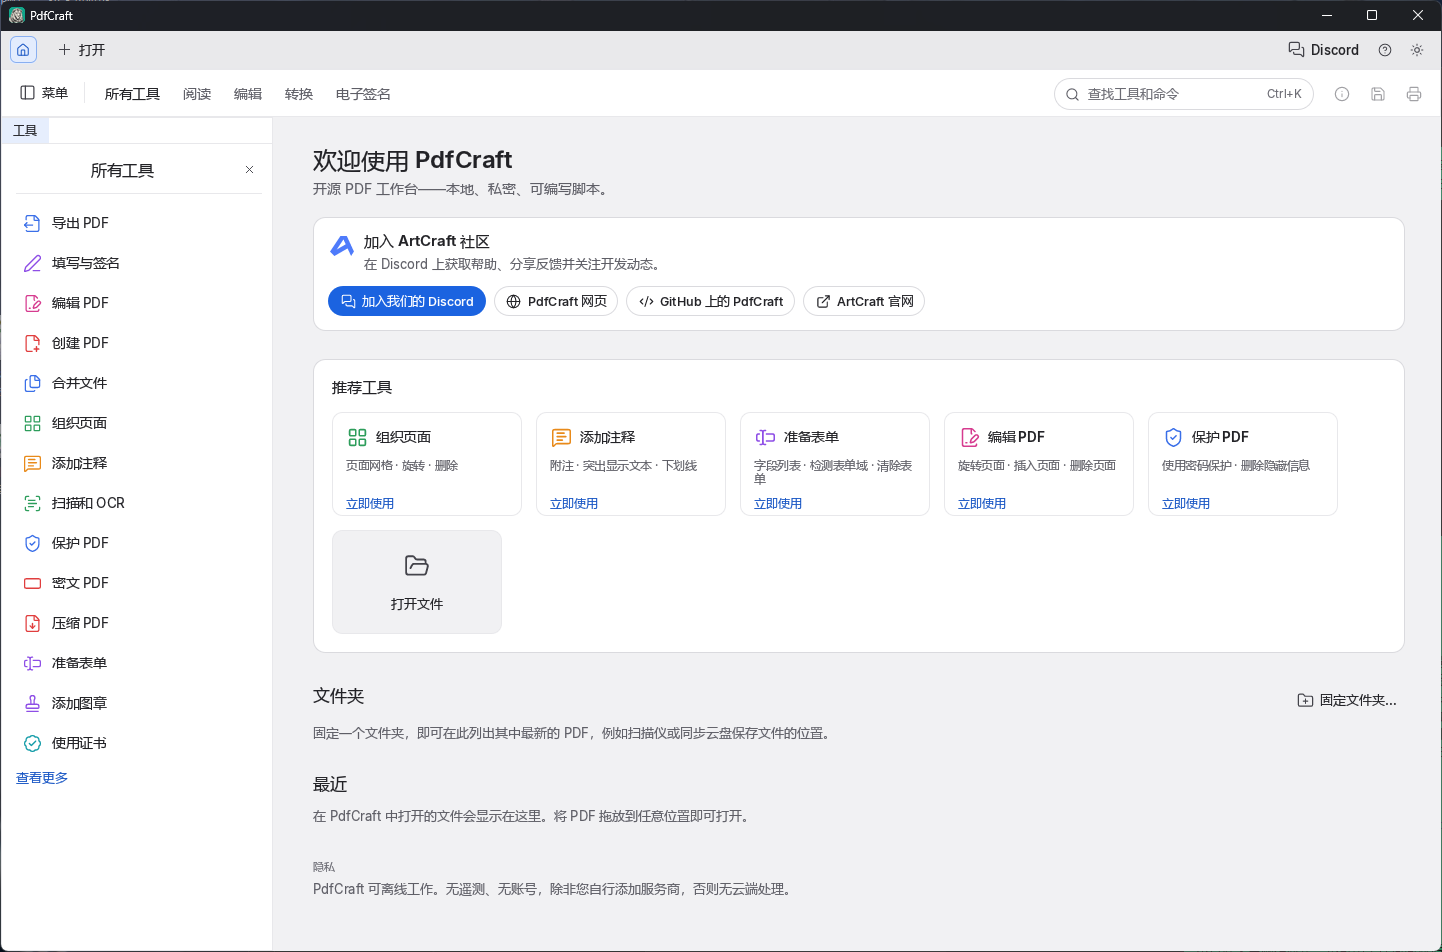Select 使用证书 tool in sidebar
The height and width of the screenshot is (952, 1442).
click(138, 743)
